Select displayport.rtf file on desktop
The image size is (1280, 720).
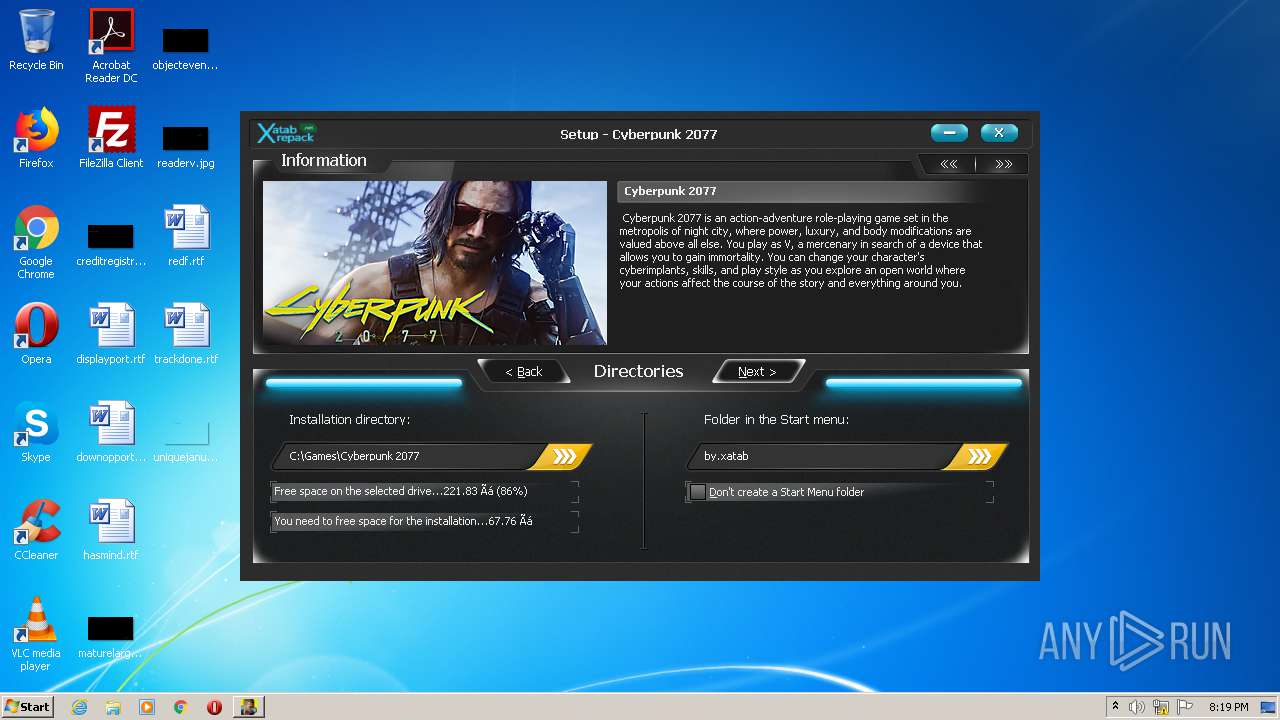point(111,334)
